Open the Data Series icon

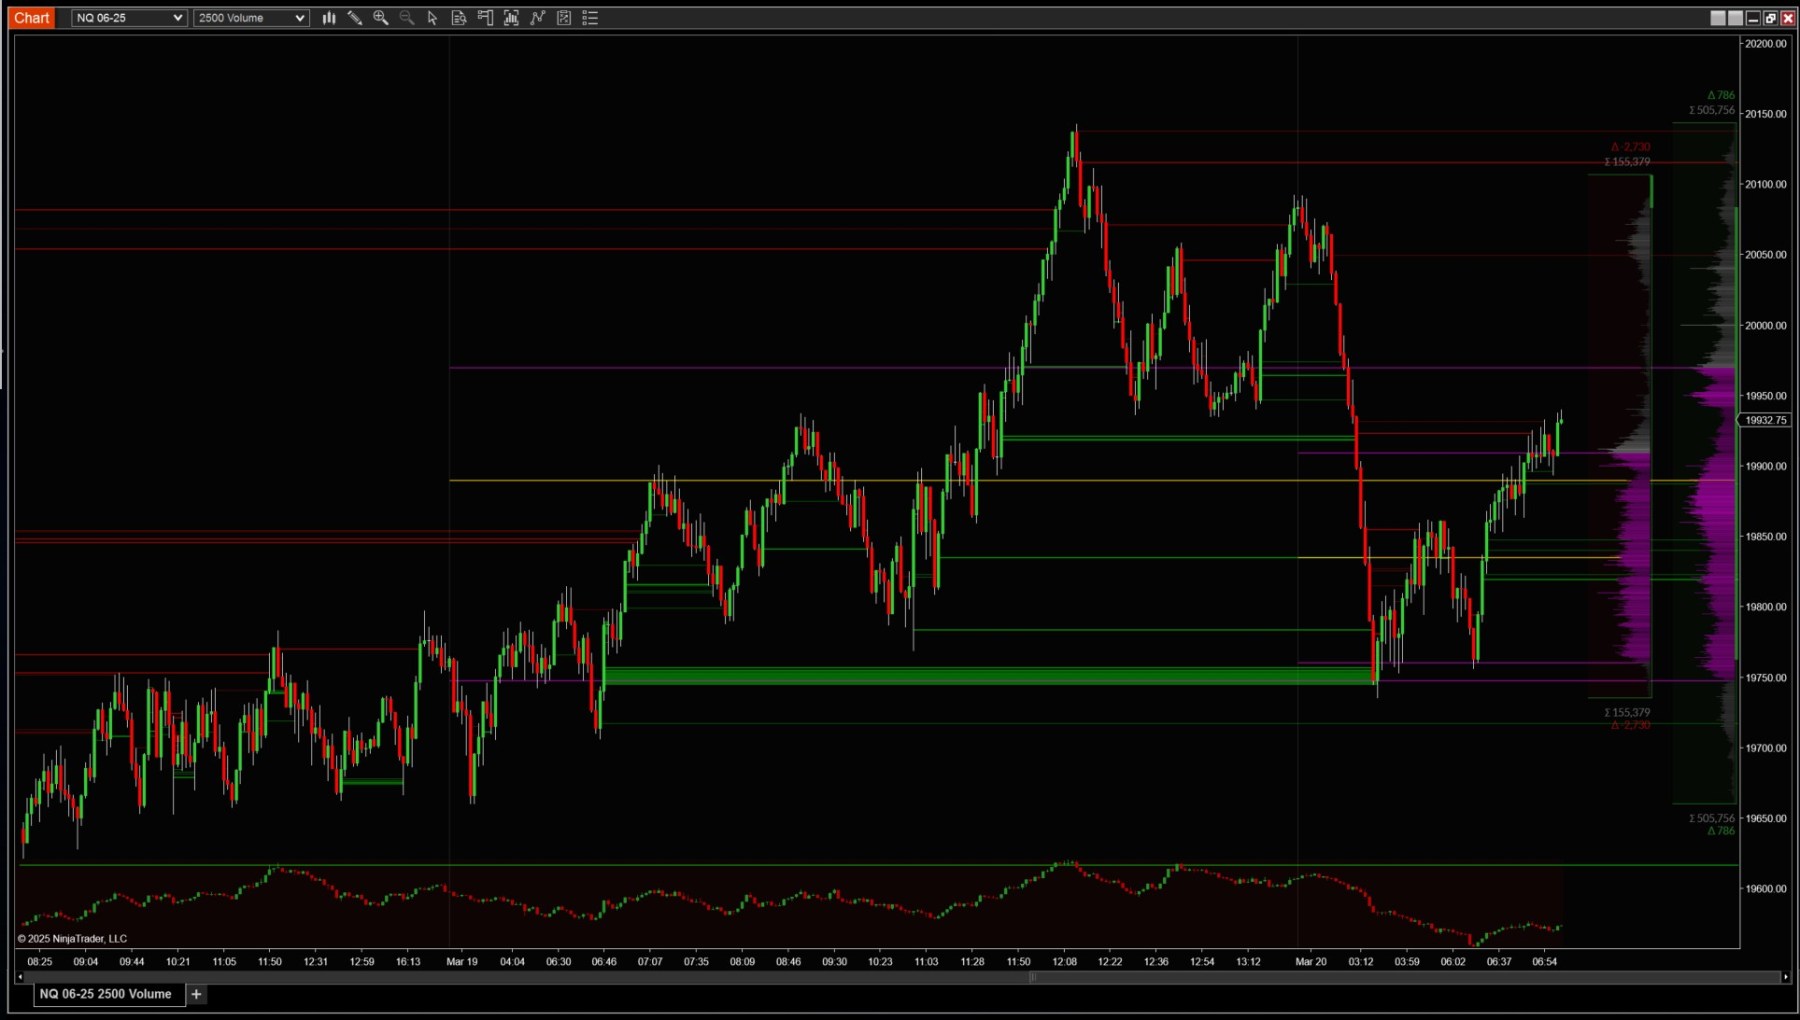[511, 18]
